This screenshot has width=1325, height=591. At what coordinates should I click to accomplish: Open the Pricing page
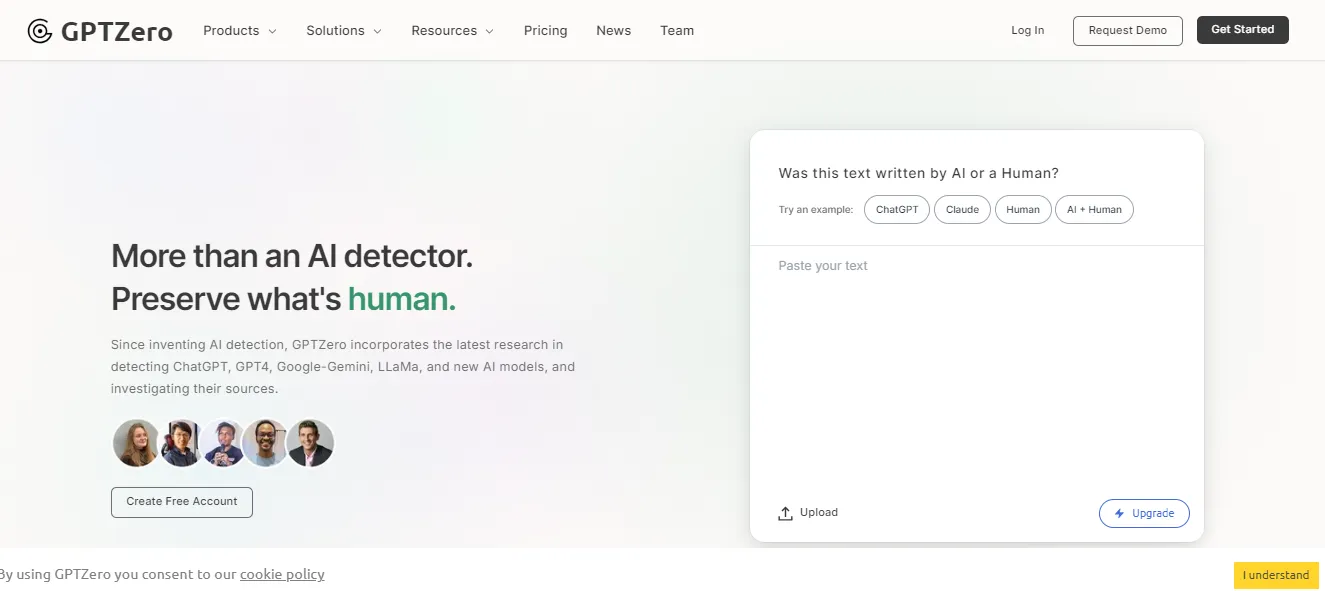545,31
